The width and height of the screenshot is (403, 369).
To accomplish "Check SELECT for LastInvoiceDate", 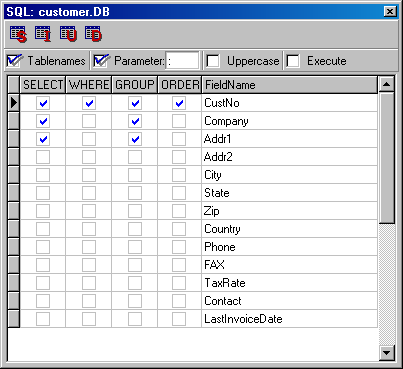I will coord(43,319).
